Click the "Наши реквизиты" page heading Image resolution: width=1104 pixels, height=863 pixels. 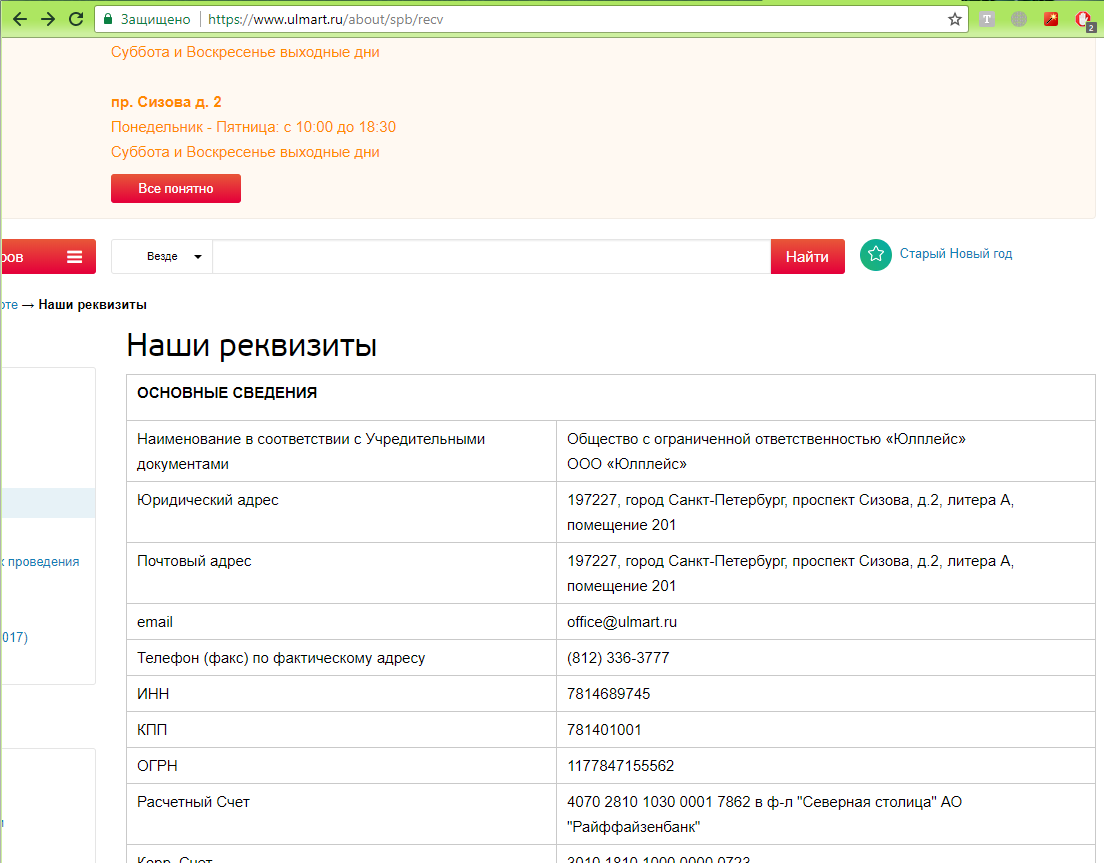click(251, 346)
